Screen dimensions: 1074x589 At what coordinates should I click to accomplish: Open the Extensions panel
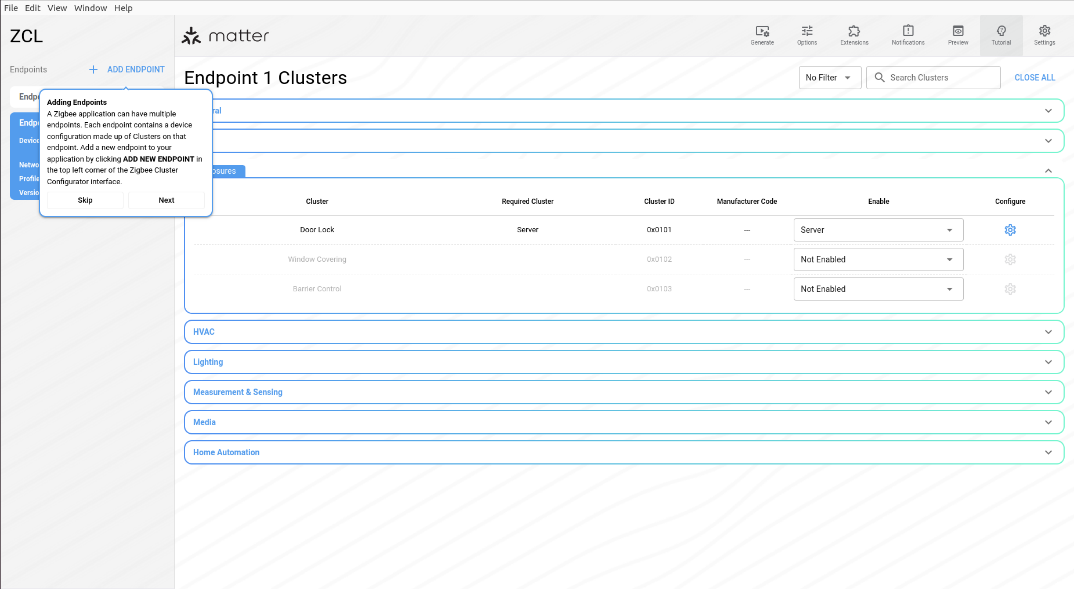[854, 34]
